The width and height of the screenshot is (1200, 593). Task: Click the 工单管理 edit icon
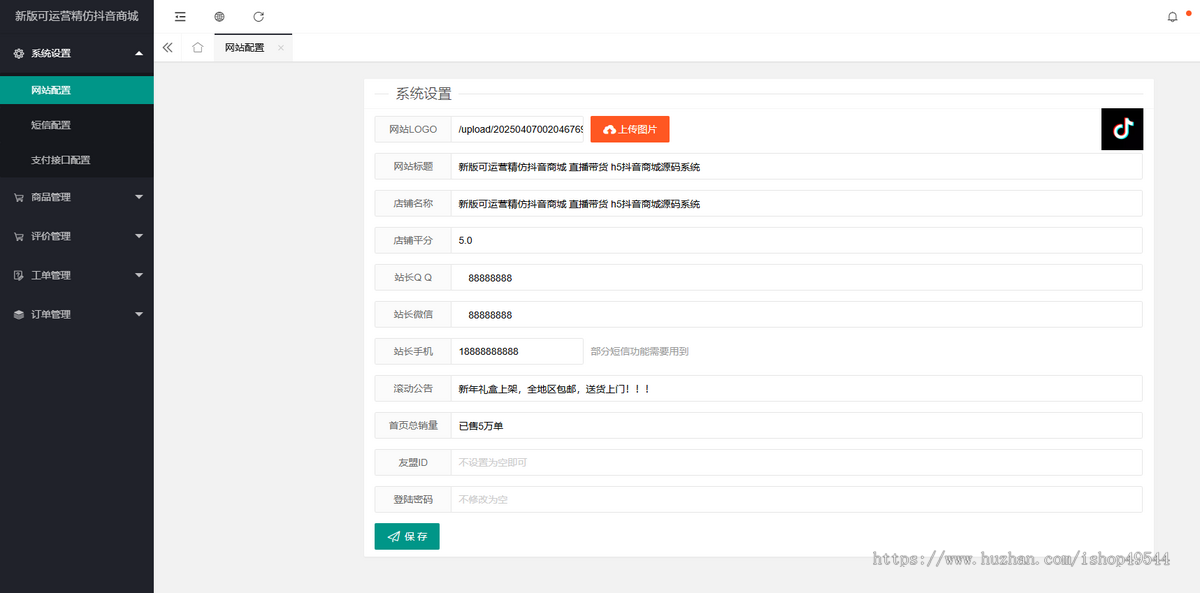pos(19,276)
